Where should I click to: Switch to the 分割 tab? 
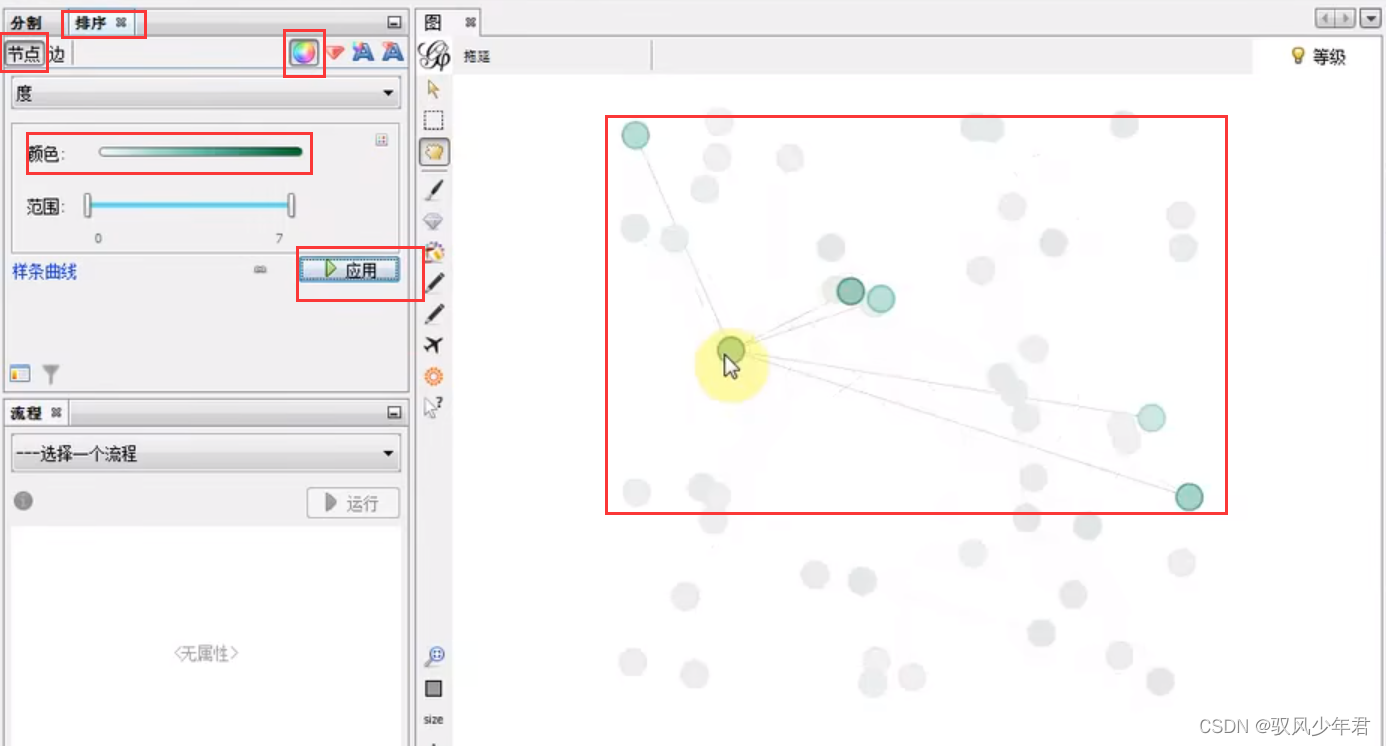coord(27,22)
